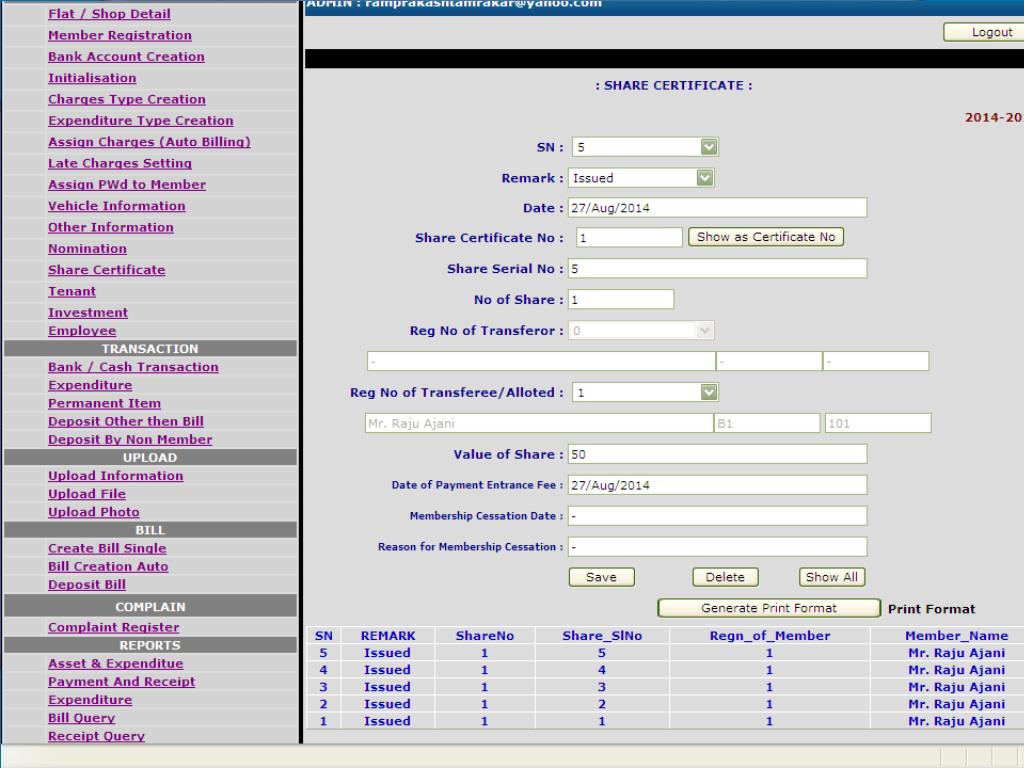Open the Tenant link

point(72,291)
